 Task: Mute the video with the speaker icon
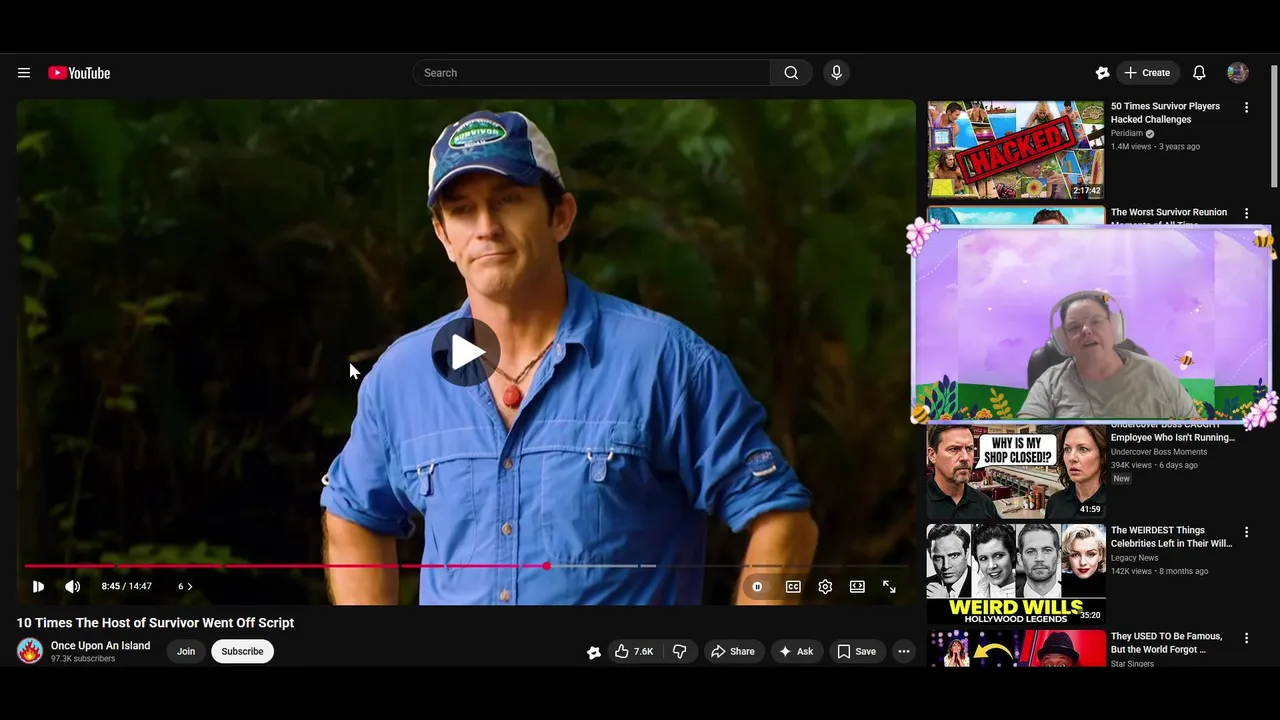click(72, 587)
